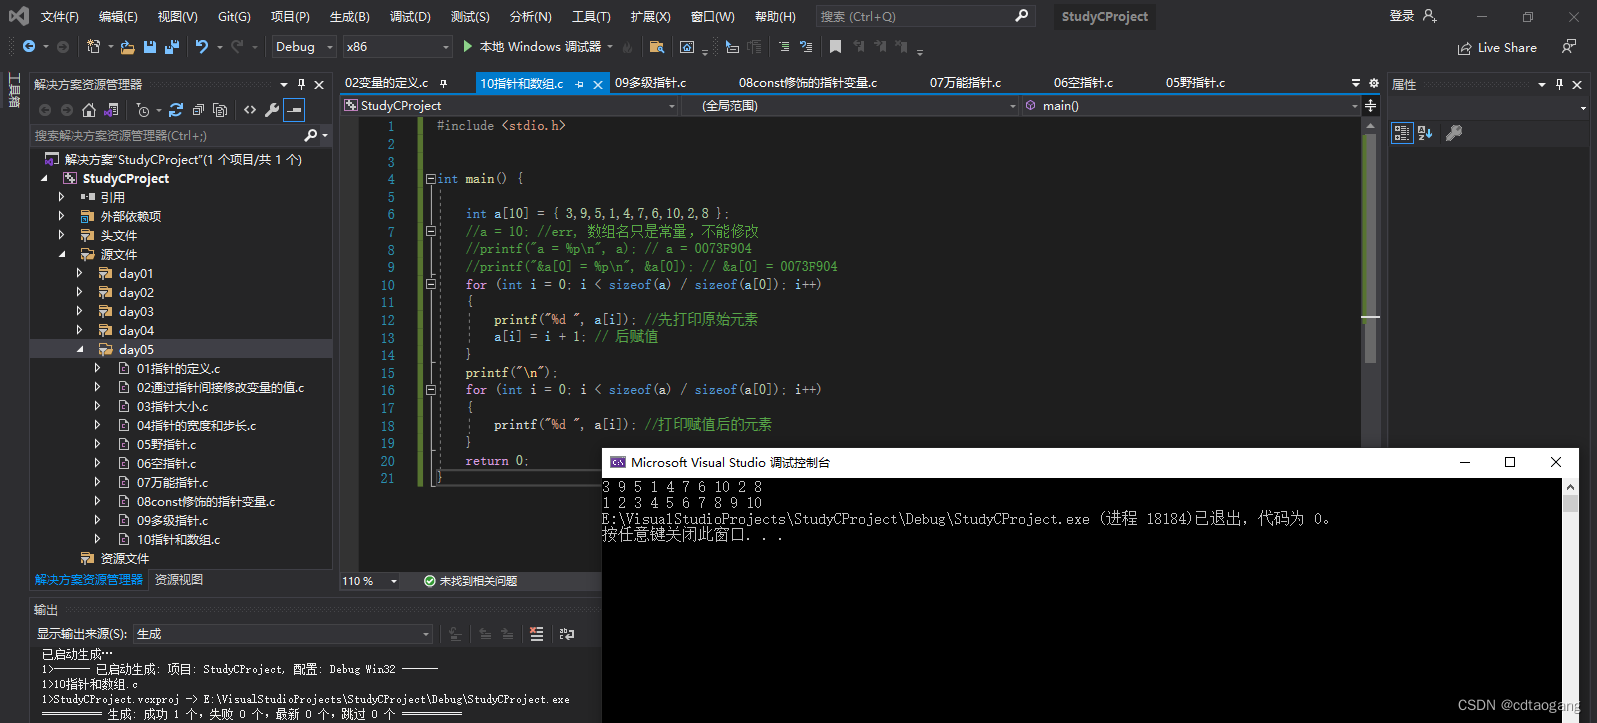1597x723 pixels.
Task: Open the output source 生成 dropdown
Action: tap(283, 634)
